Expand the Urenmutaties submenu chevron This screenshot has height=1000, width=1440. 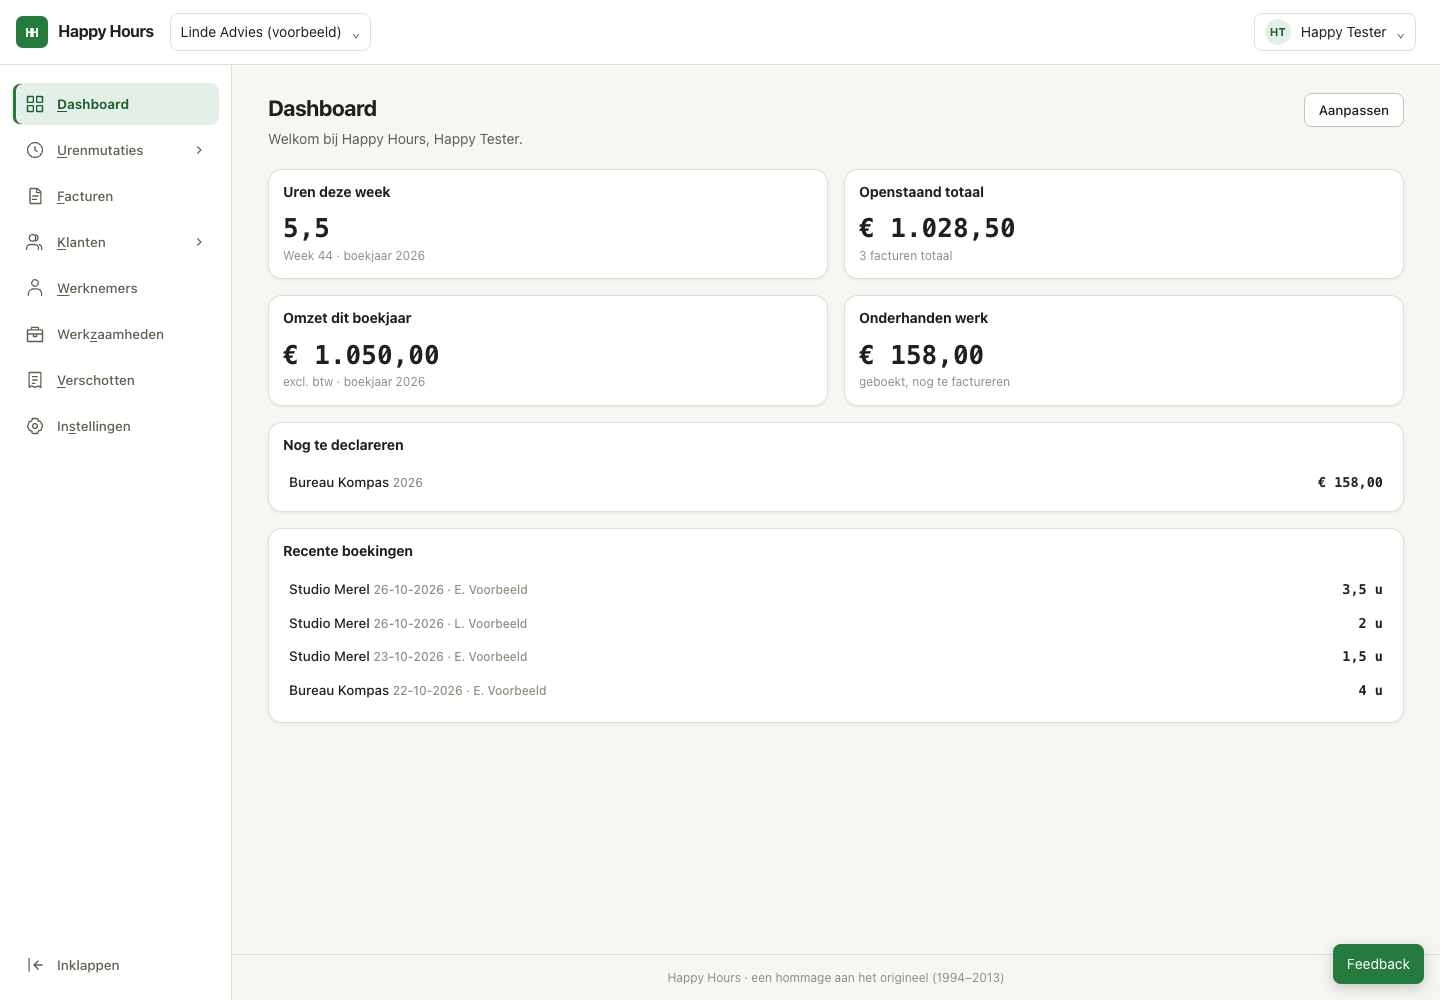coord(199,150)
